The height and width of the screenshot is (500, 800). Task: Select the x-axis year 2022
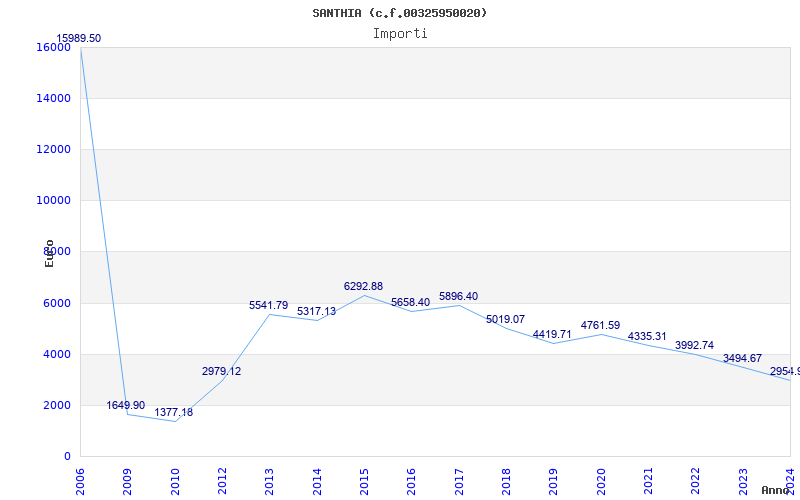[x=695, y=482]
